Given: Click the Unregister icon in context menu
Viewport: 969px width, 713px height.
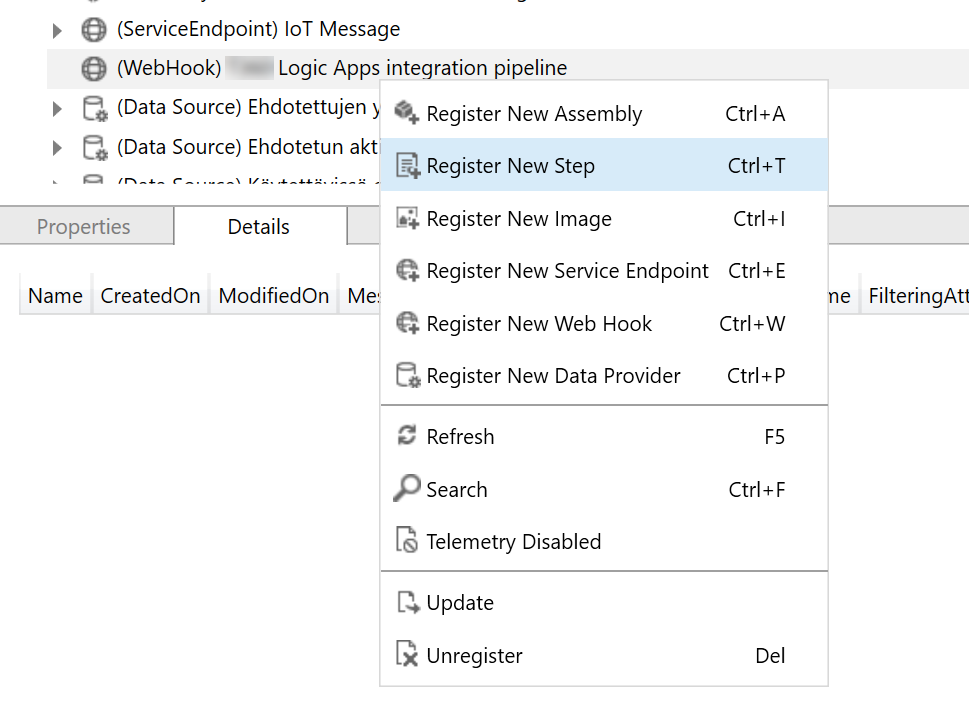Looking at the screenshot, I should coord(407,656).
